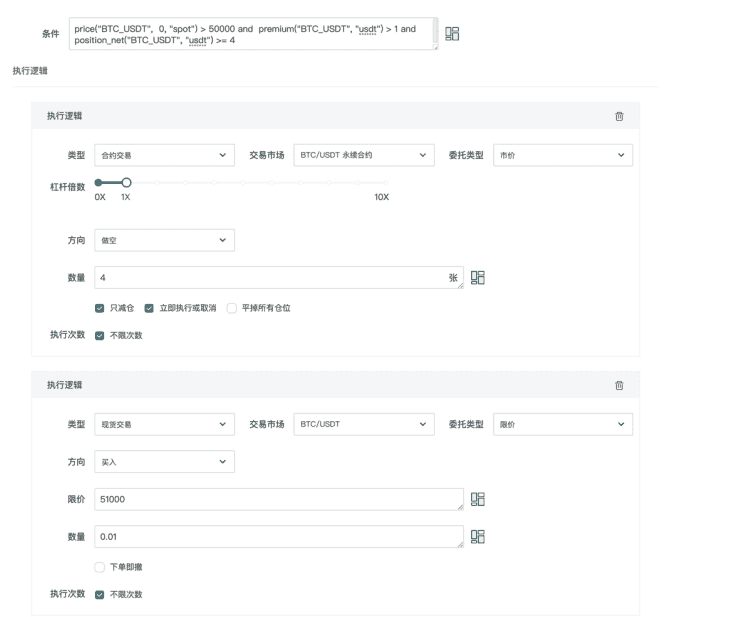The height and width of the screenshot is (617, 741).
Task: Open the 合约交易 type dropdown
Action: coord(164,155)
